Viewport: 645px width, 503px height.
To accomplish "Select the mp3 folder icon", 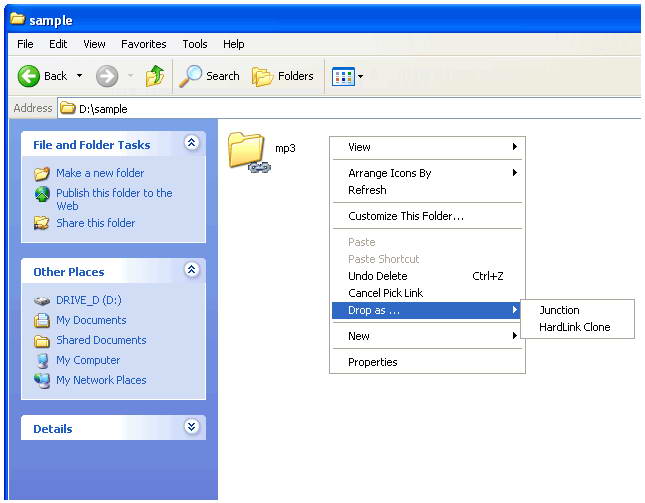I will pyautogui.click(x=246, y=150).
